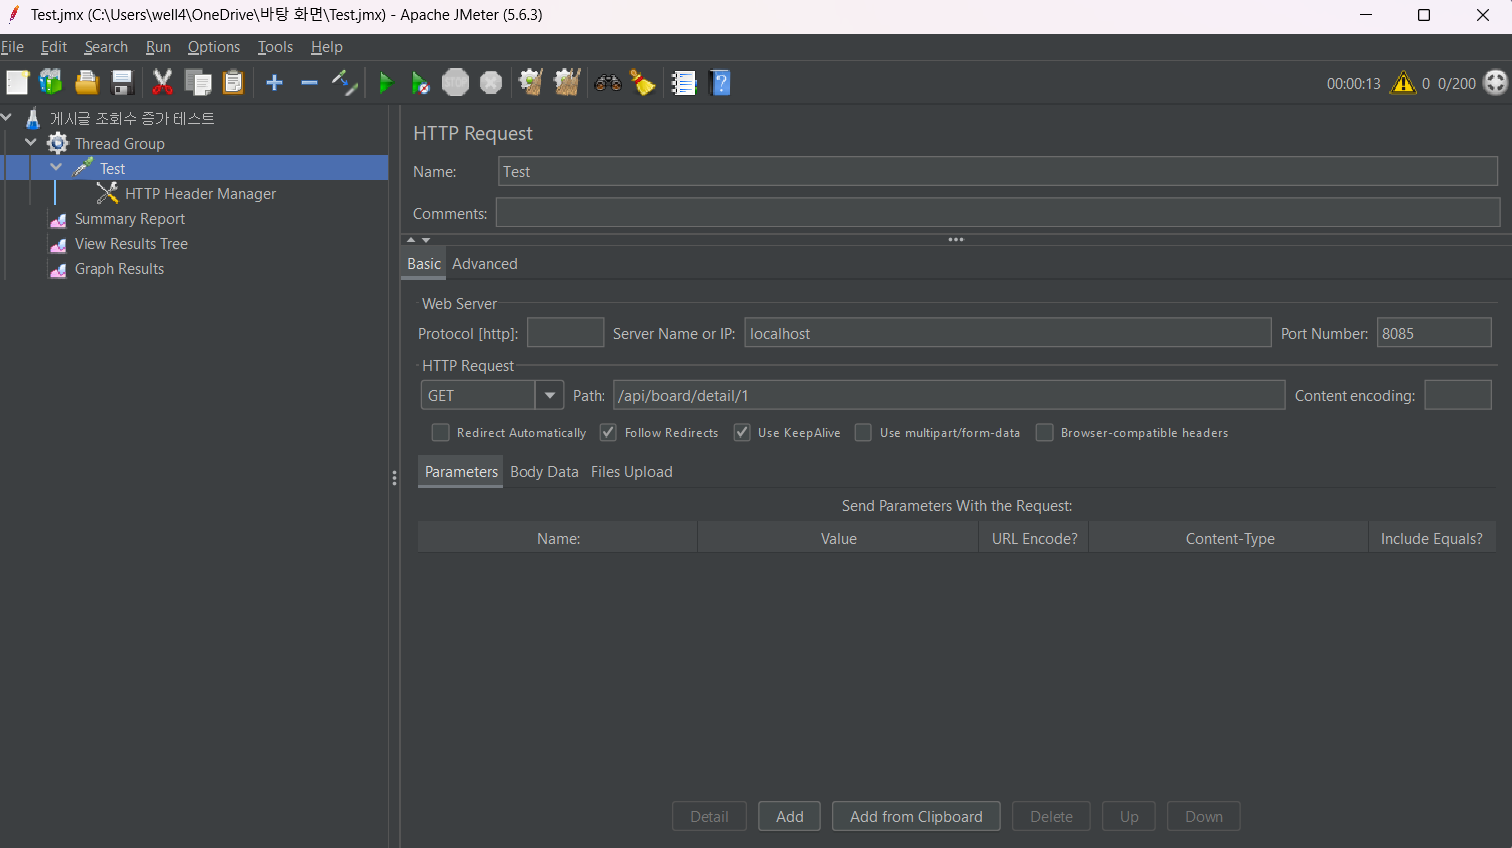Select Summary Report in tree

tap(129, 219)
